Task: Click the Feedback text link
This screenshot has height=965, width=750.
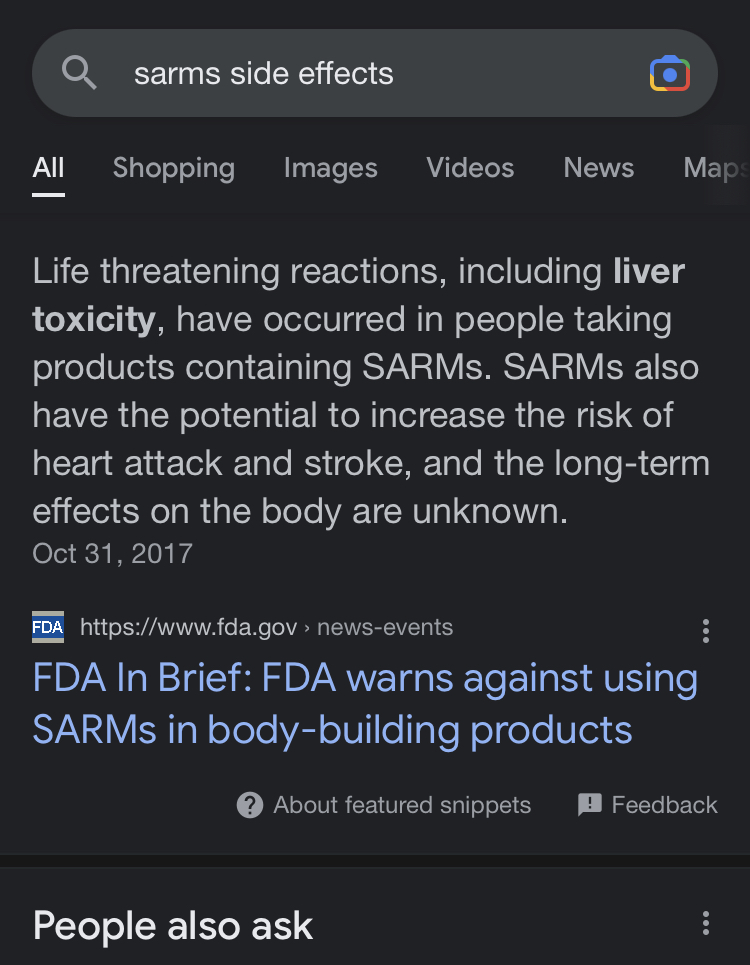Action: 664,805
